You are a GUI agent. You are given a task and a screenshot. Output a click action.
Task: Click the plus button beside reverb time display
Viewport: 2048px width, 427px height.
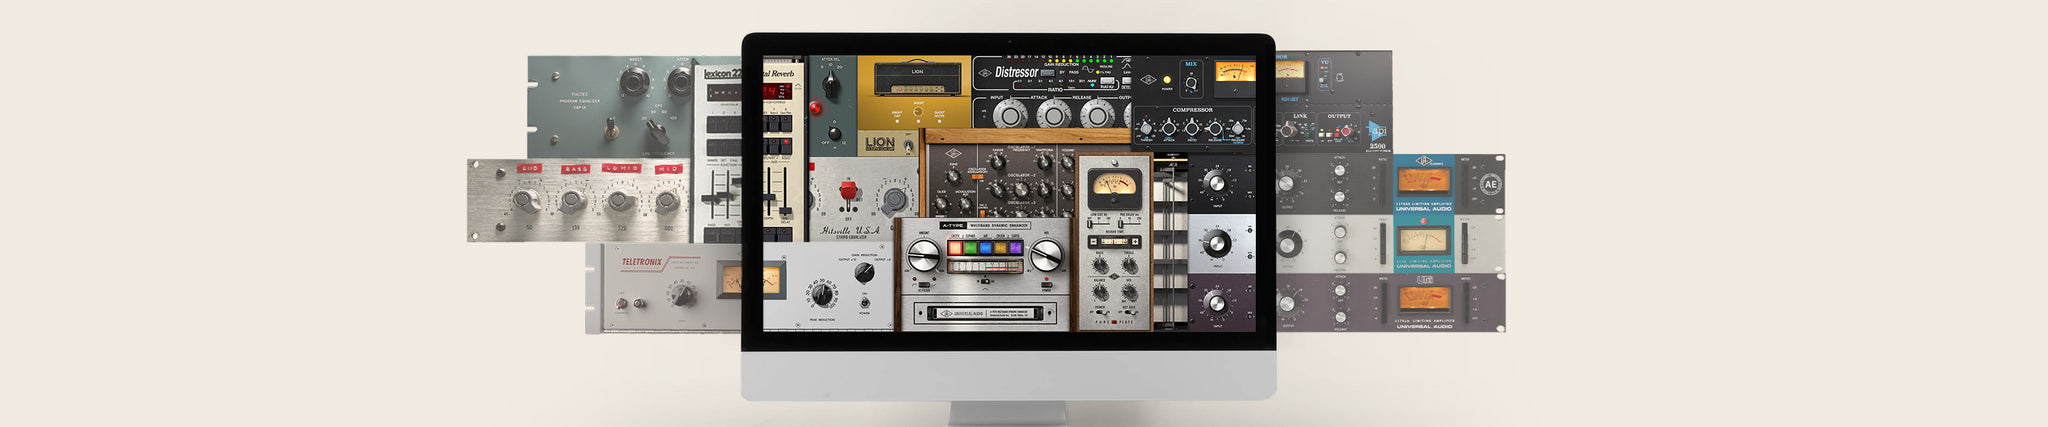point(1135,242)
